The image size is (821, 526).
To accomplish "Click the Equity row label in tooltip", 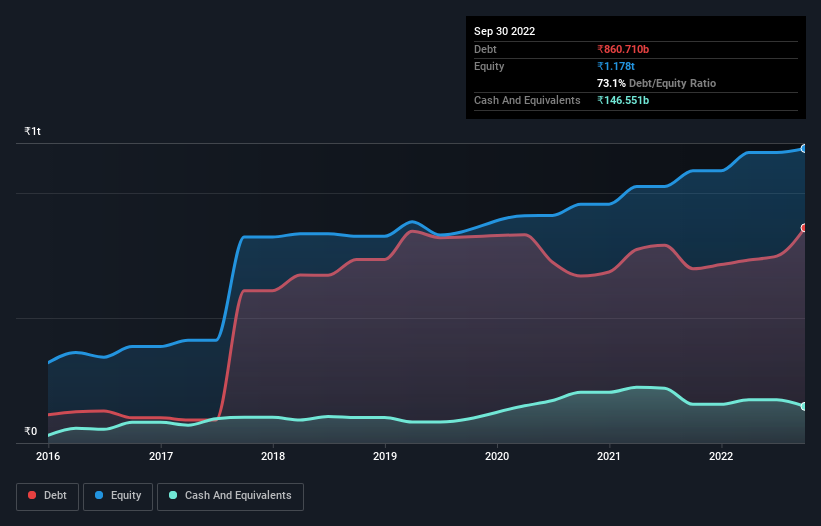I will [489, 66].
